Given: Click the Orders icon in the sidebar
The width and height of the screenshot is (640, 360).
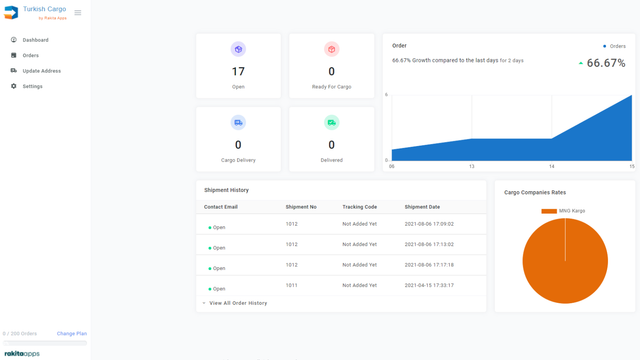Looking at the screenshot, I should (13, 55).
